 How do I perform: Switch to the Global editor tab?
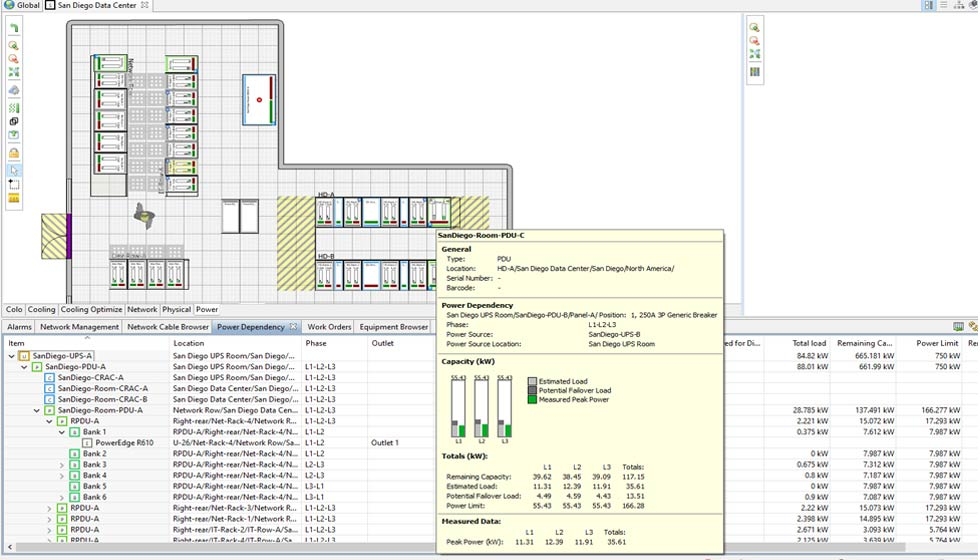coord(22,5)
